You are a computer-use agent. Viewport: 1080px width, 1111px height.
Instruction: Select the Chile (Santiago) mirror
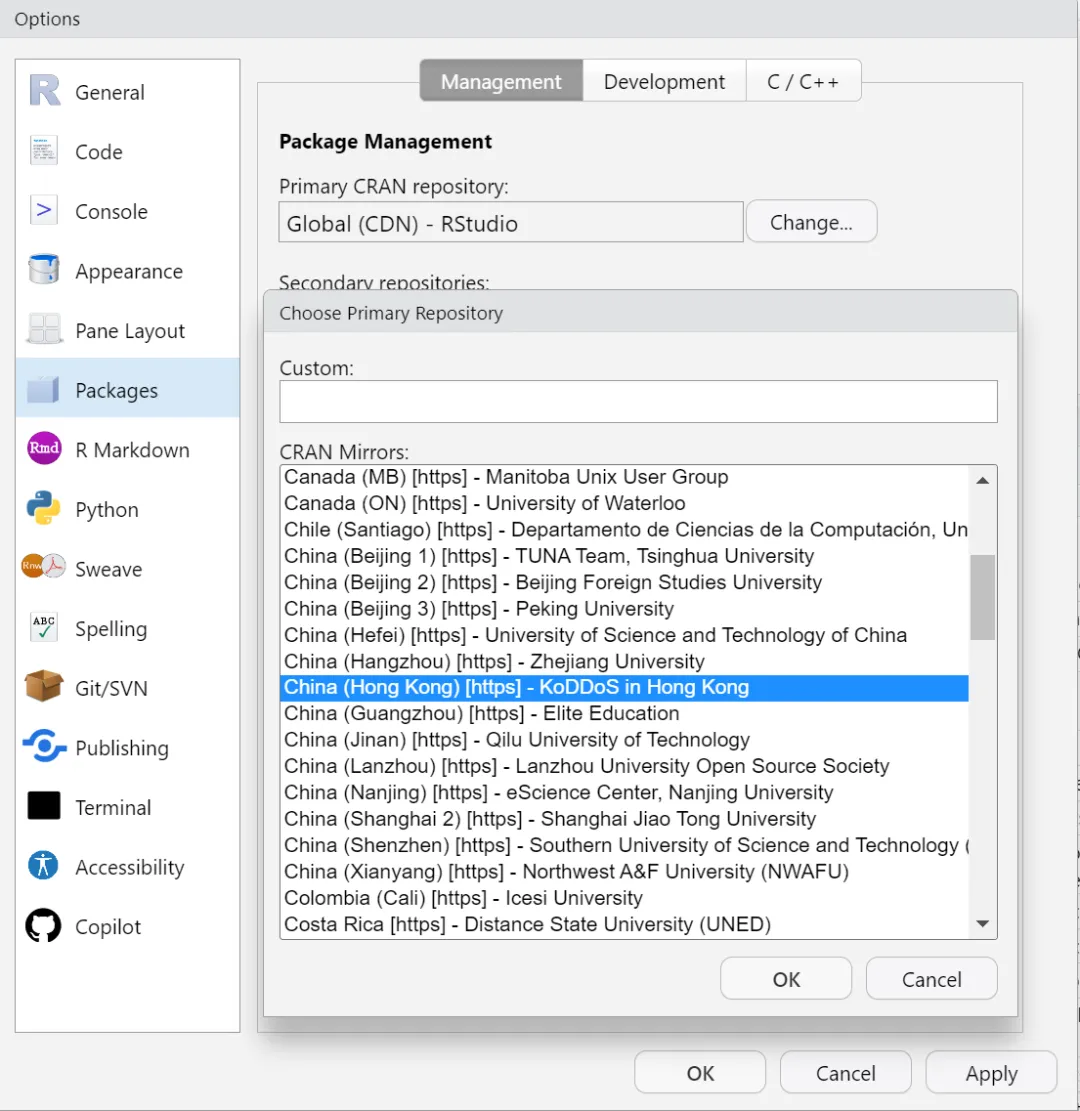(624, 529)
